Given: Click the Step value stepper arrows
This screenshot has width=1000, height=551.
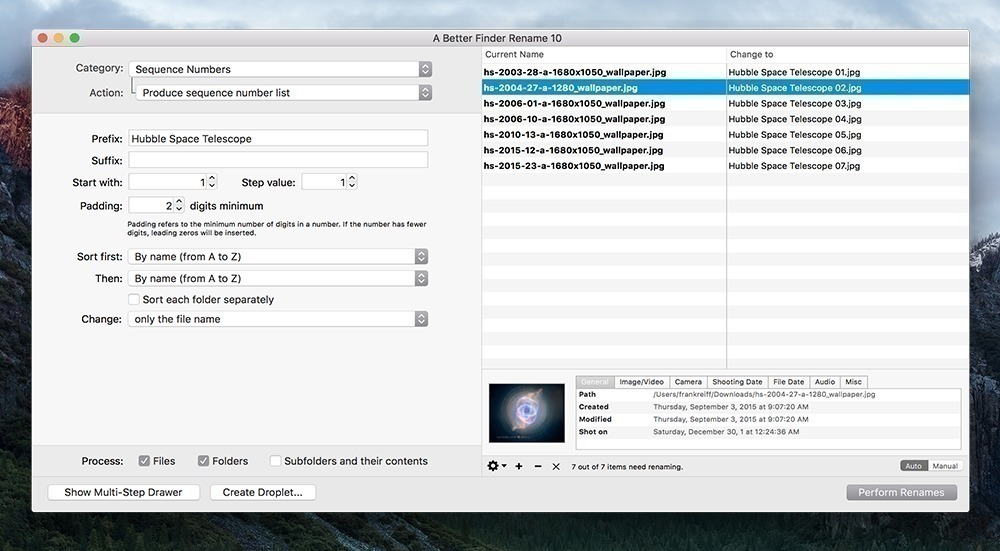Looking at the screenshot, I should pyautogui.click(x=352, y=182).
